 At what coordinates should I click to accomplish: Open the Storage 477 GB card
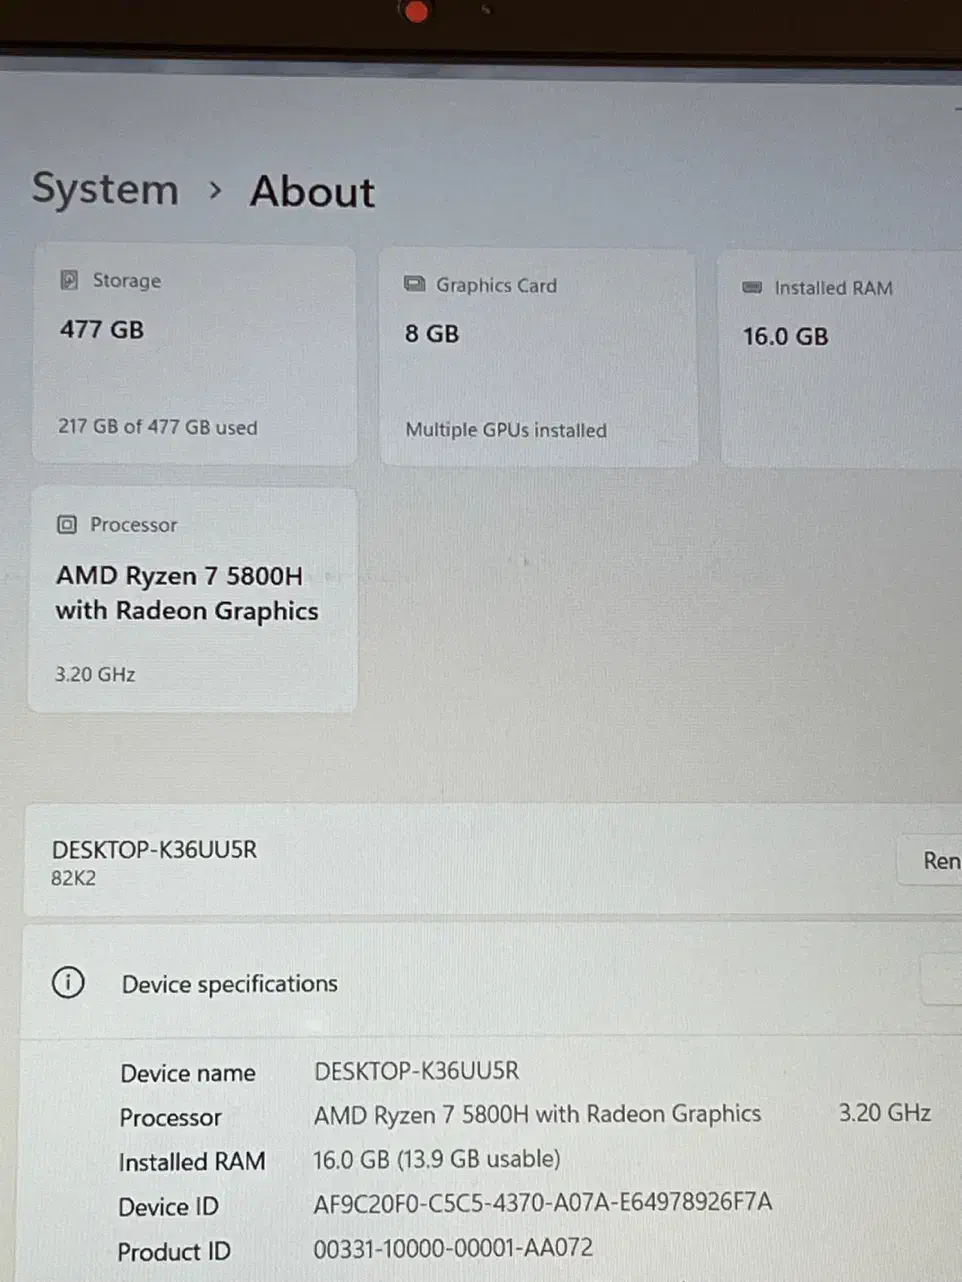point(194,355)
